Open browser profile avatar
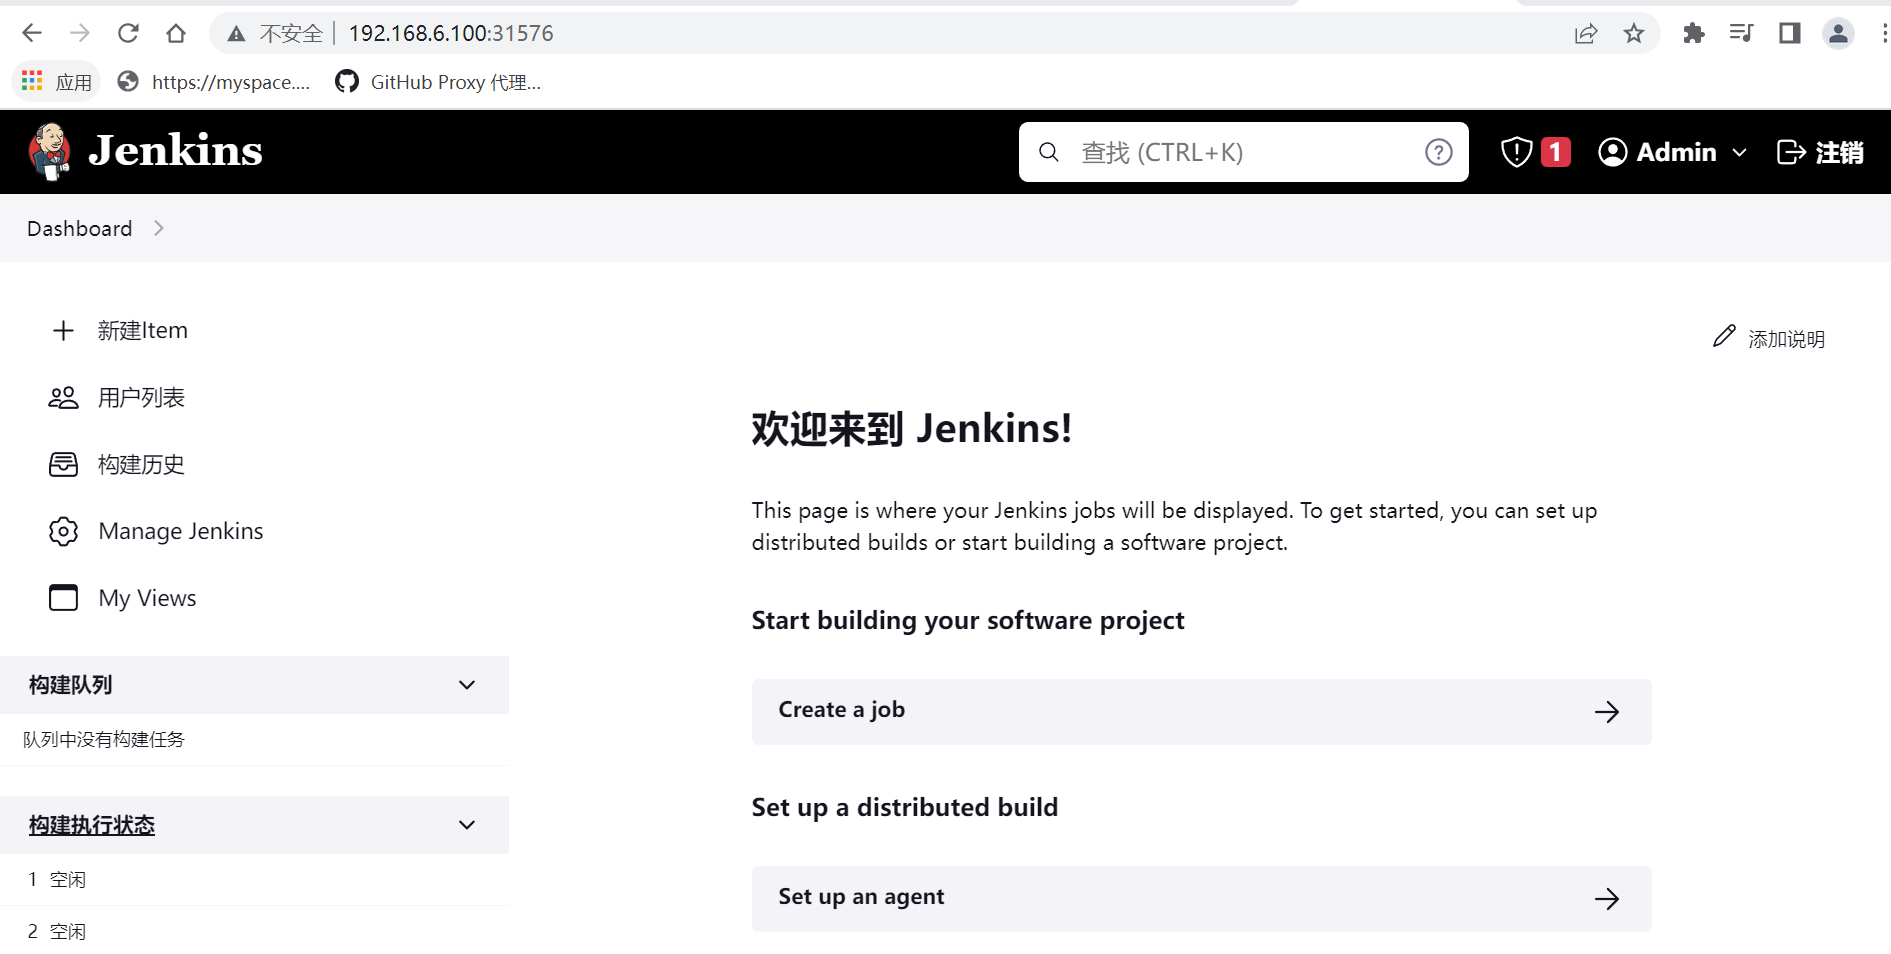The height and width of the screenshot is (954, 1891). click(x=1838, y=33)
